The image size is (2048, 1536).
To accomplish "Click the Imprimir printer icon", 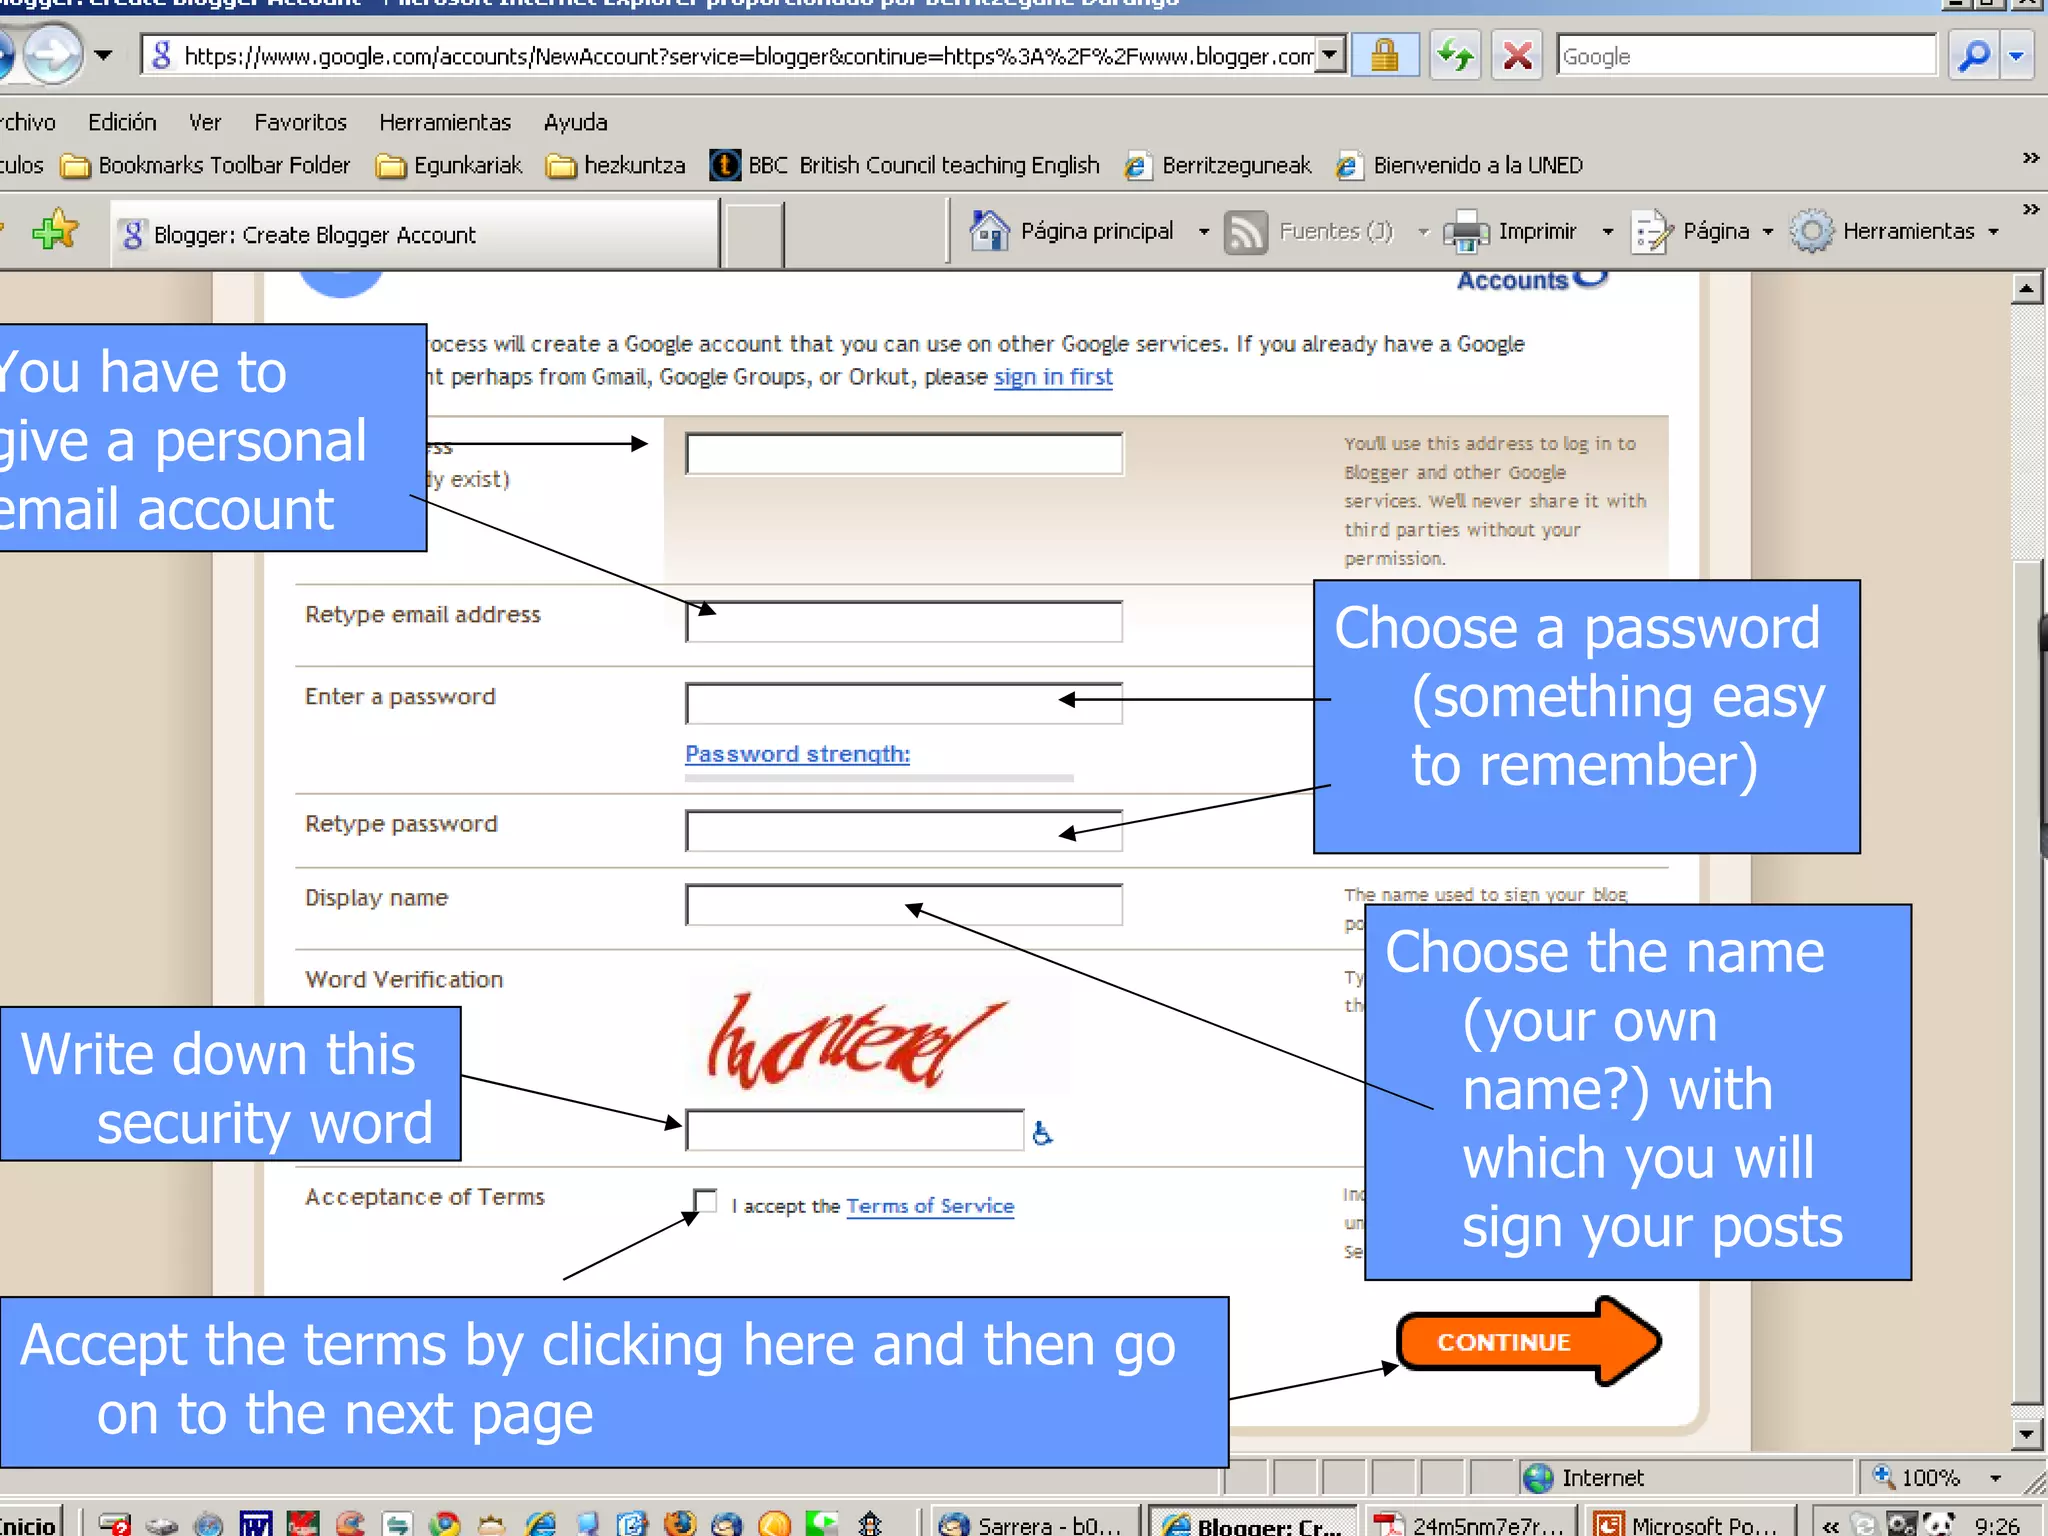I will (1466, 232).
